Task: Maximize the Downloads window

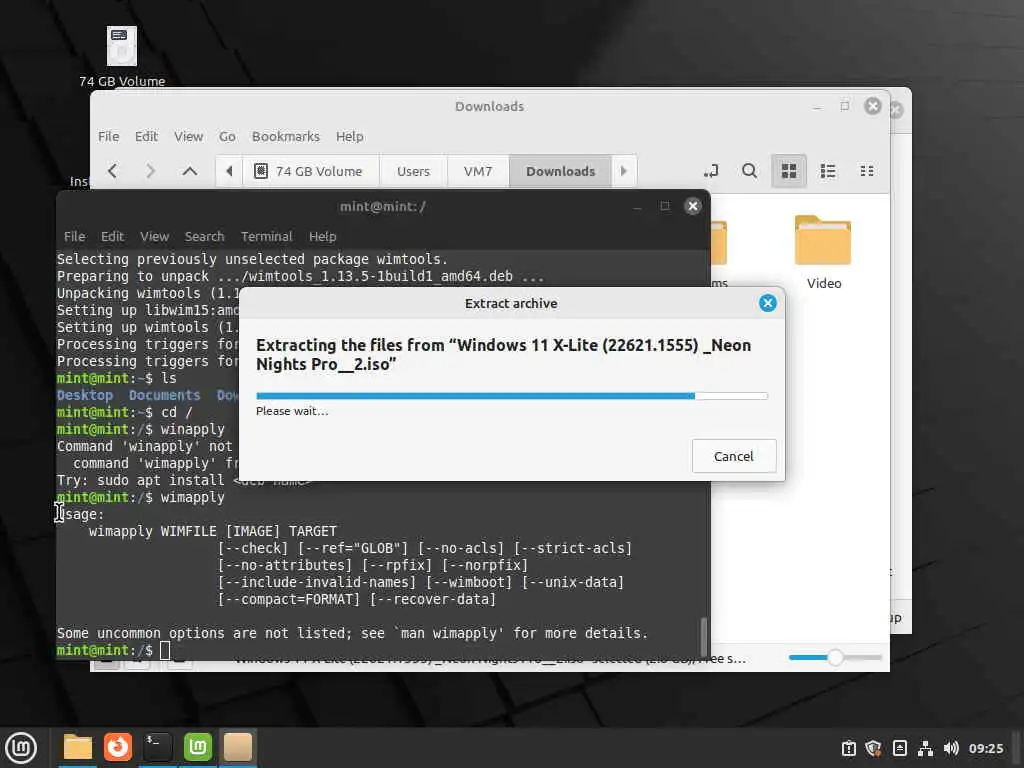Action: pos(845,106)
